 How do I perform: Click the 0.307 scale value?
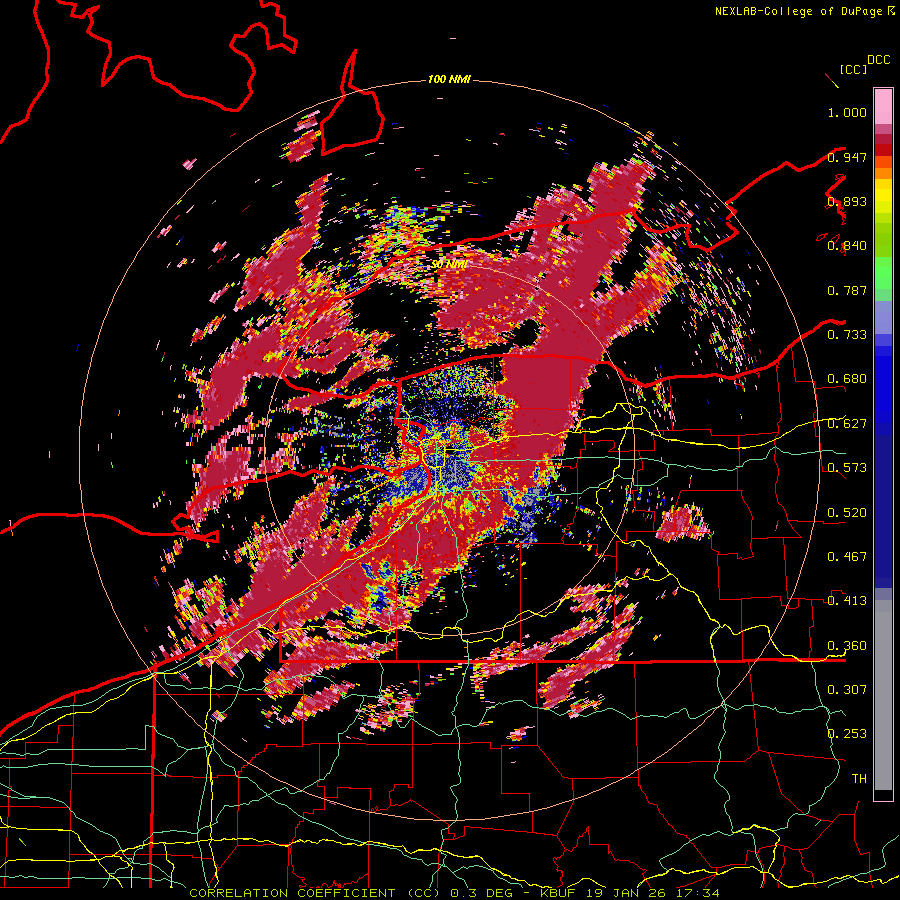[847, 689]
